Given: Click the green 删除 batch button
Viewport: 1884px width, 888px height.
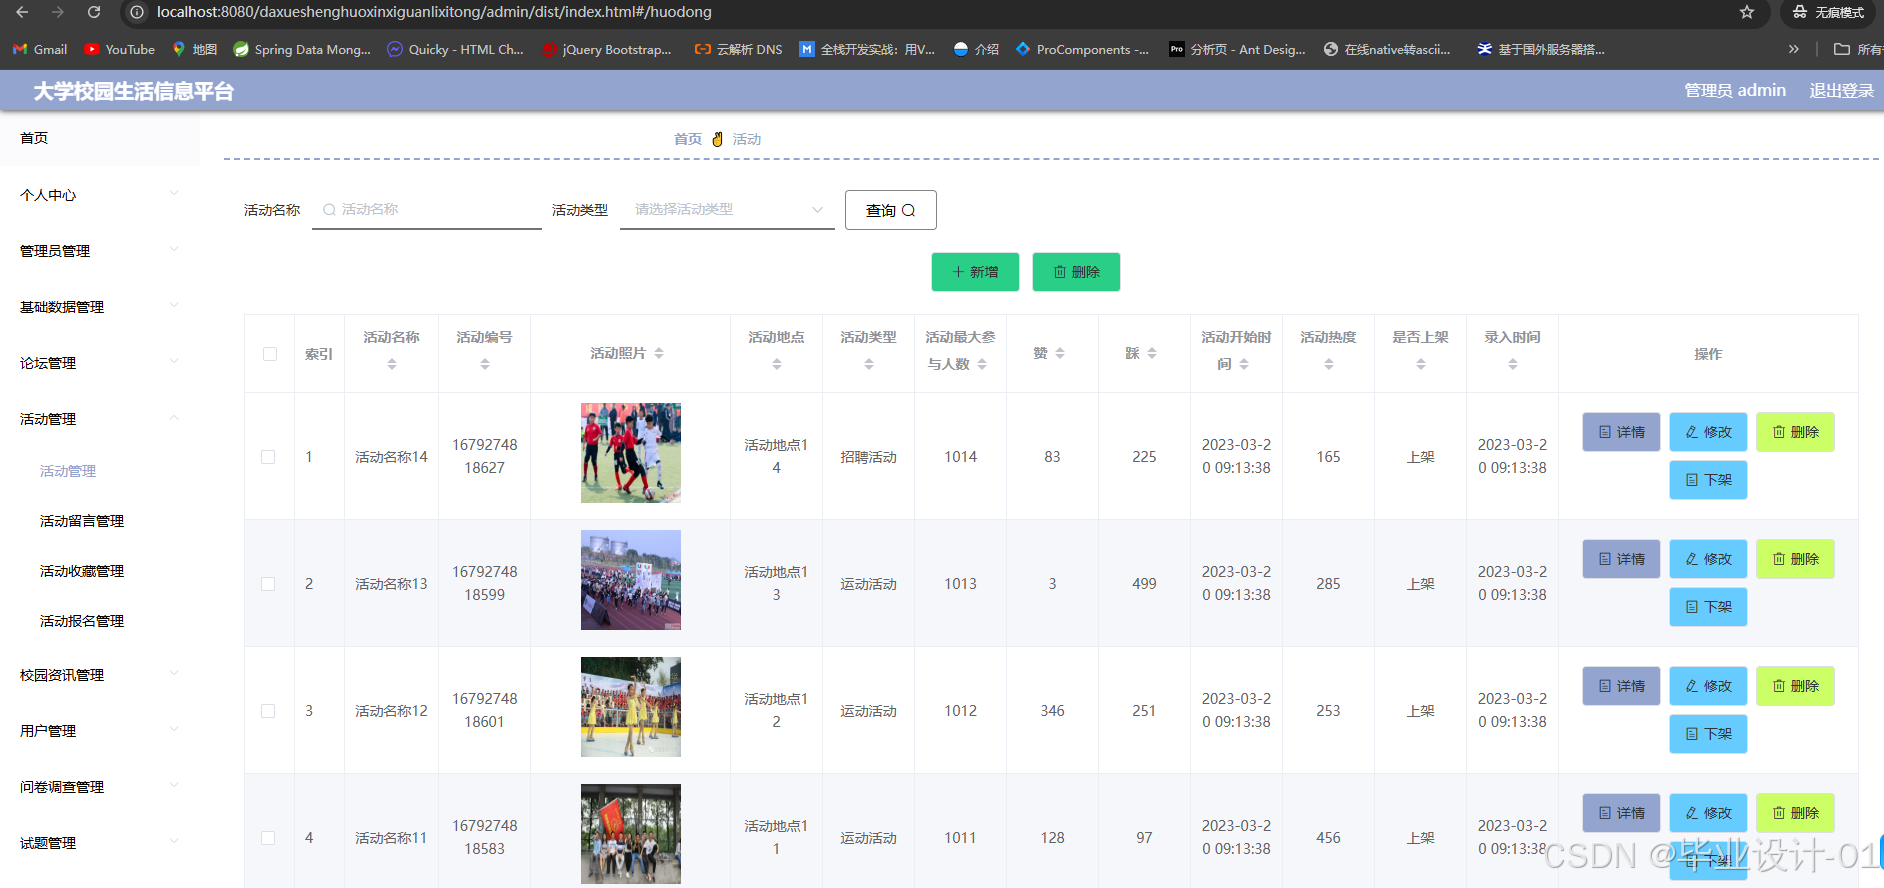Looking at the screenshot, I should click(x=1076, y=272).
